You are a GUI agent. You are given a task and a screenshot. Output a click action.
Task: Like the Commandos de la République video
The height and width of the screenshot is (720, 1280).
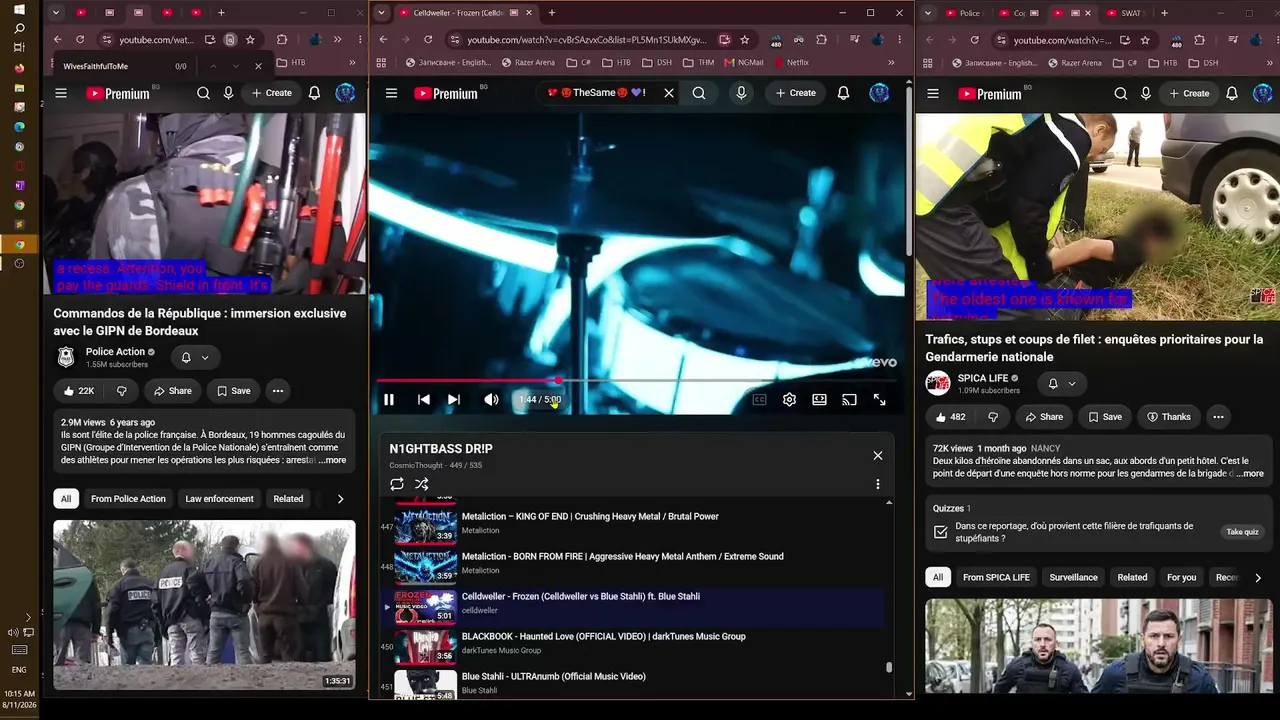pos(79,391)
